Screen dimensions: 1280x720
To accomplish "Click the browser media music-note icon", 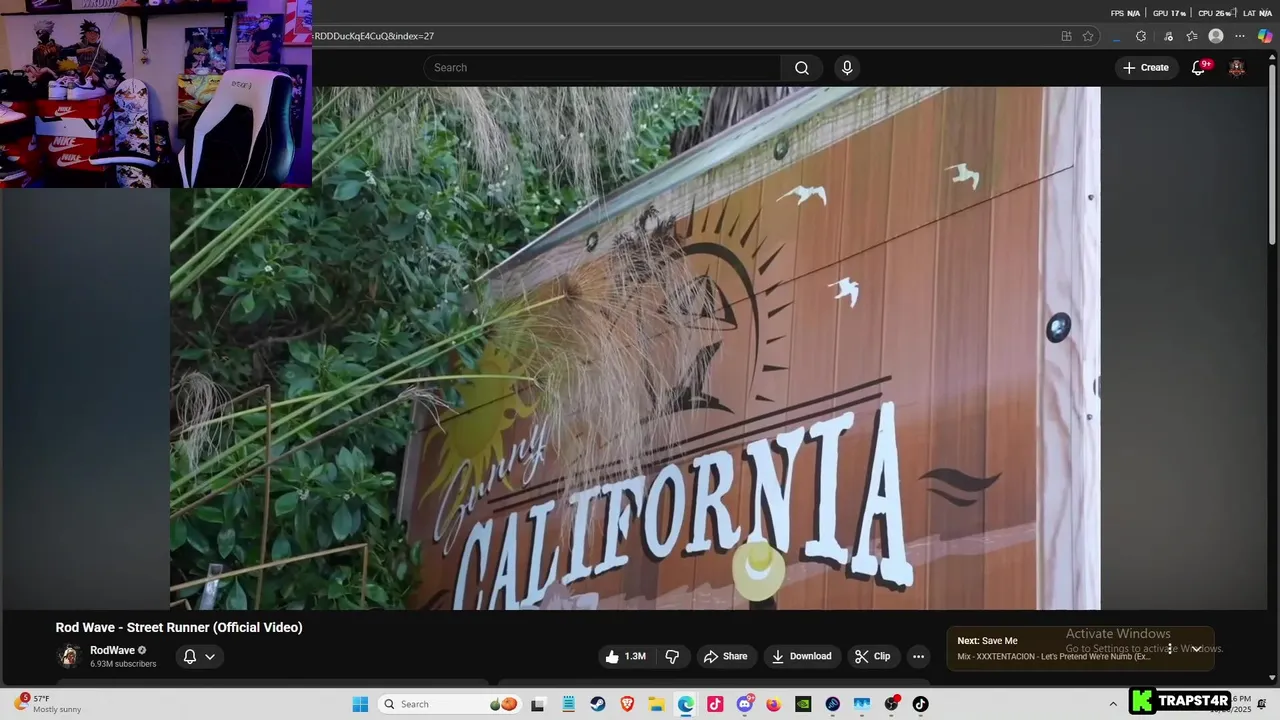I will tap(1168, 36).
